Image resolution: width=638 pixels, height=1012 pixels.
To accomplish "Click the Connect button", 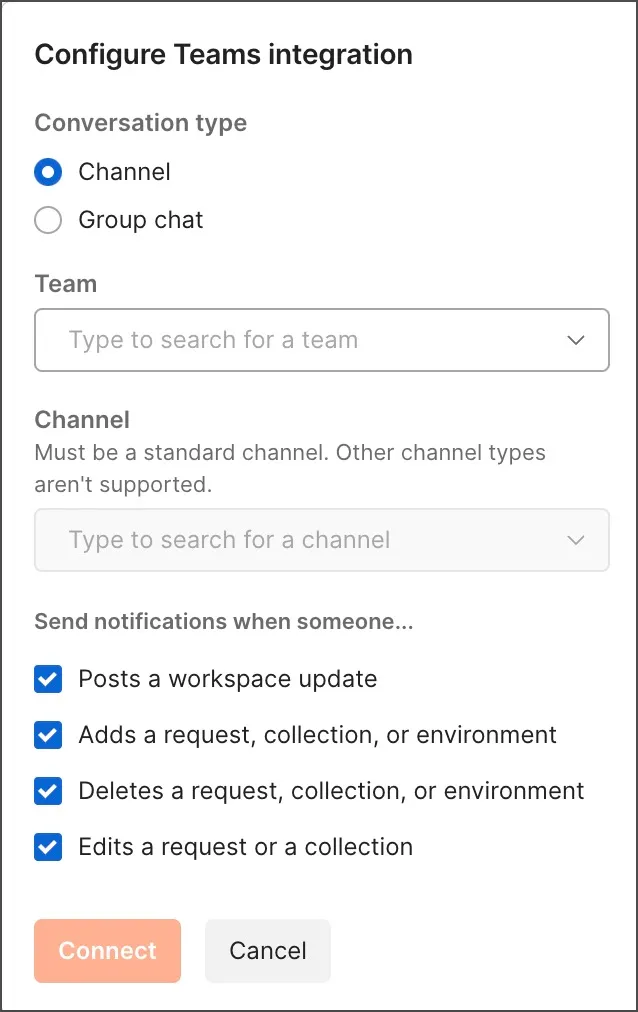I will coord(108,951).
